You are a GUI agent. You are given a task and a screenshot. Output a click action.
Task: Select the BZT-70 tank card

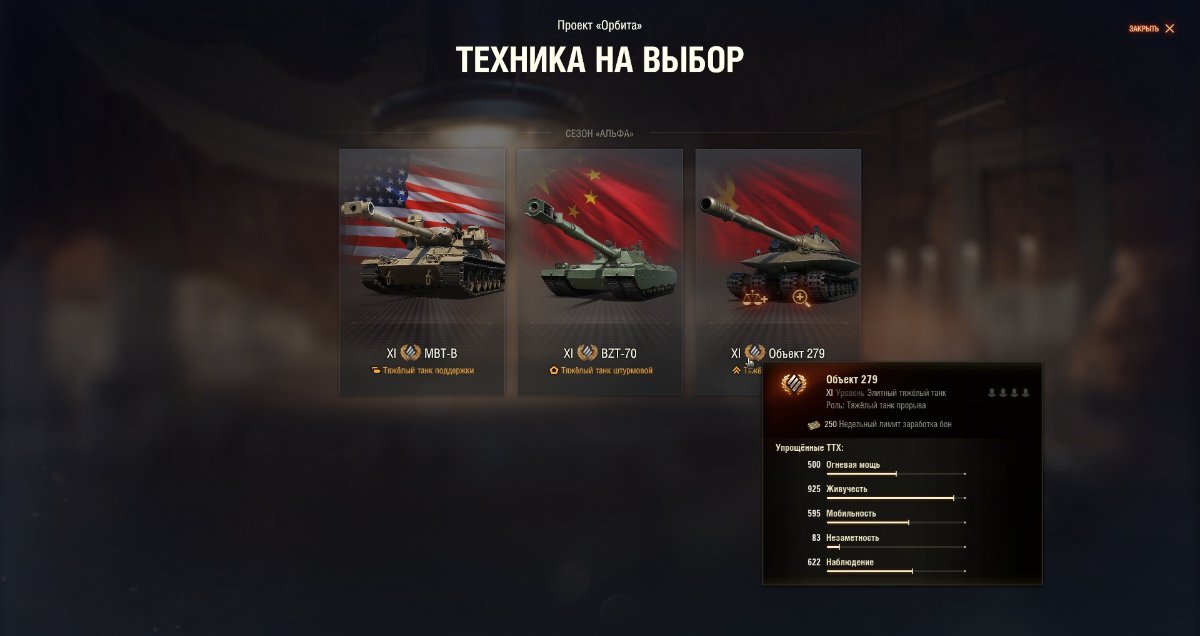pyautogui.click(x=600, y=272)
